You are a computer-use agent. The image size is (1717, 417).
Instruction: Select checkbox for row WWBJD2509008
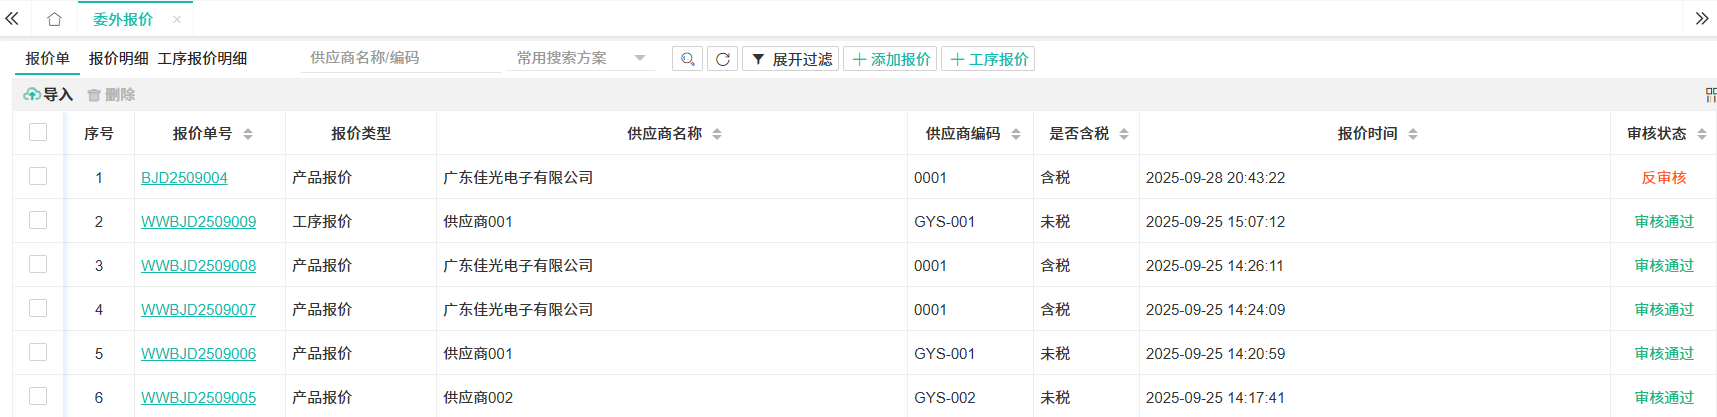pyautogui.click(x=38, y=264)
